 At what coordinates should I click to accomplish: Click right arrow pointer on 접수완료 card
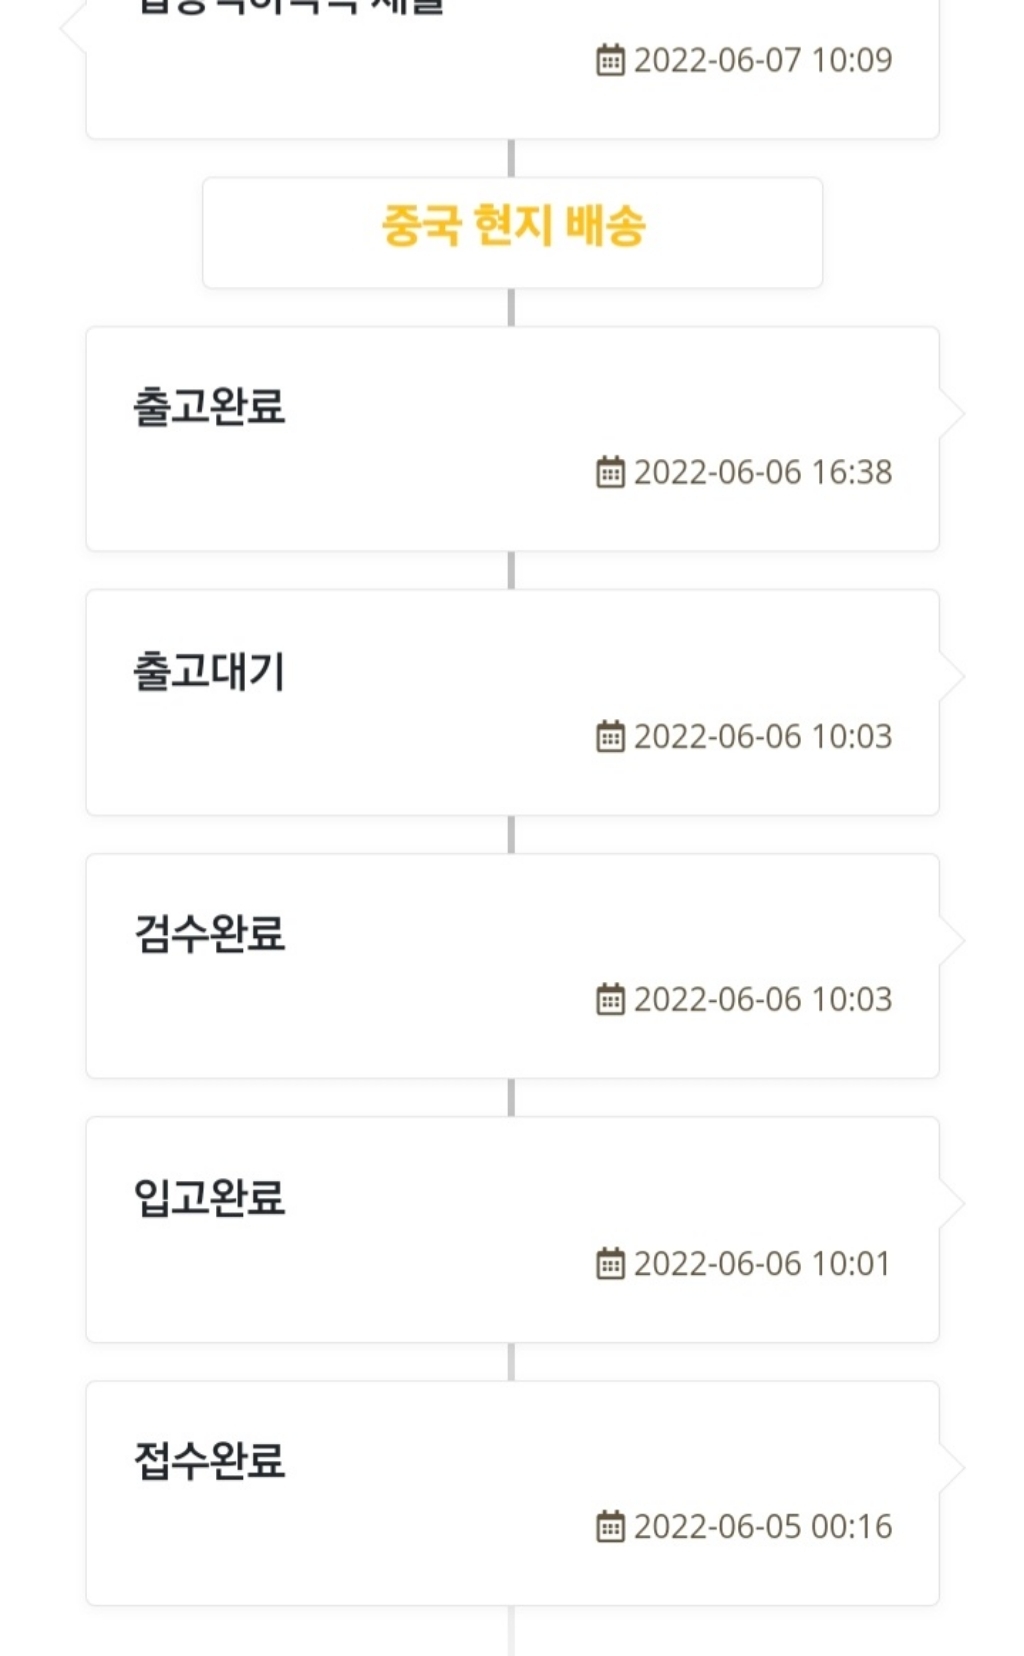click(x=951, y=1468)
